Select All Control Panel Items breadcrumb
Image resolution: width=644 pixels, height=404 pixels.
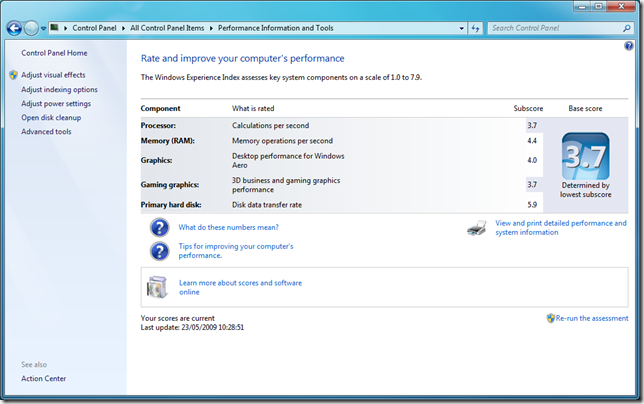(167, 28)
